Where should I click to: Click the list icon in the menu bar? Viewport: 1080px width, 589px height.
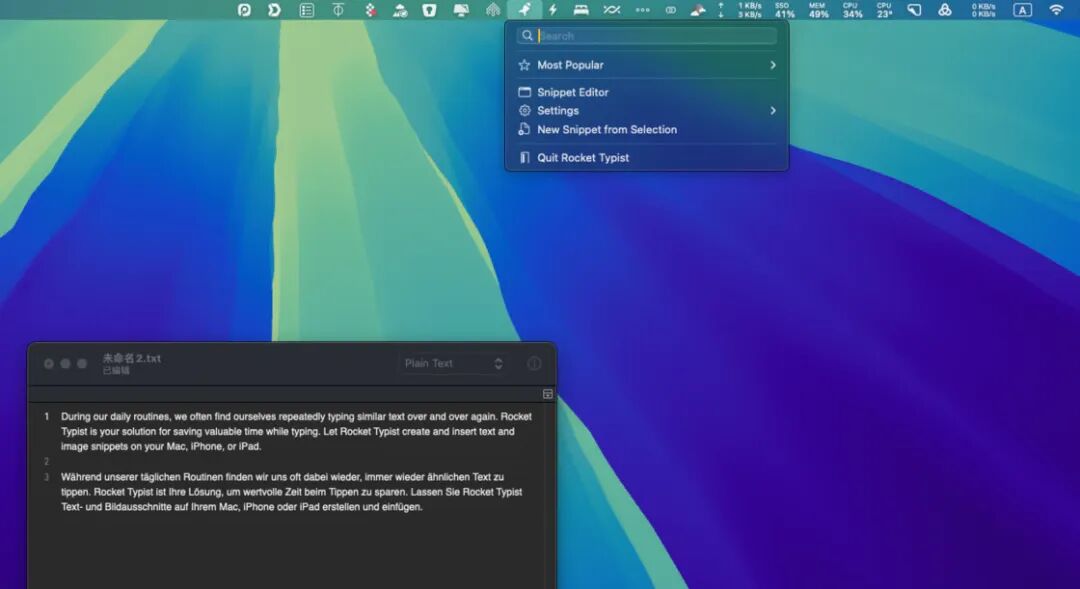307,10
